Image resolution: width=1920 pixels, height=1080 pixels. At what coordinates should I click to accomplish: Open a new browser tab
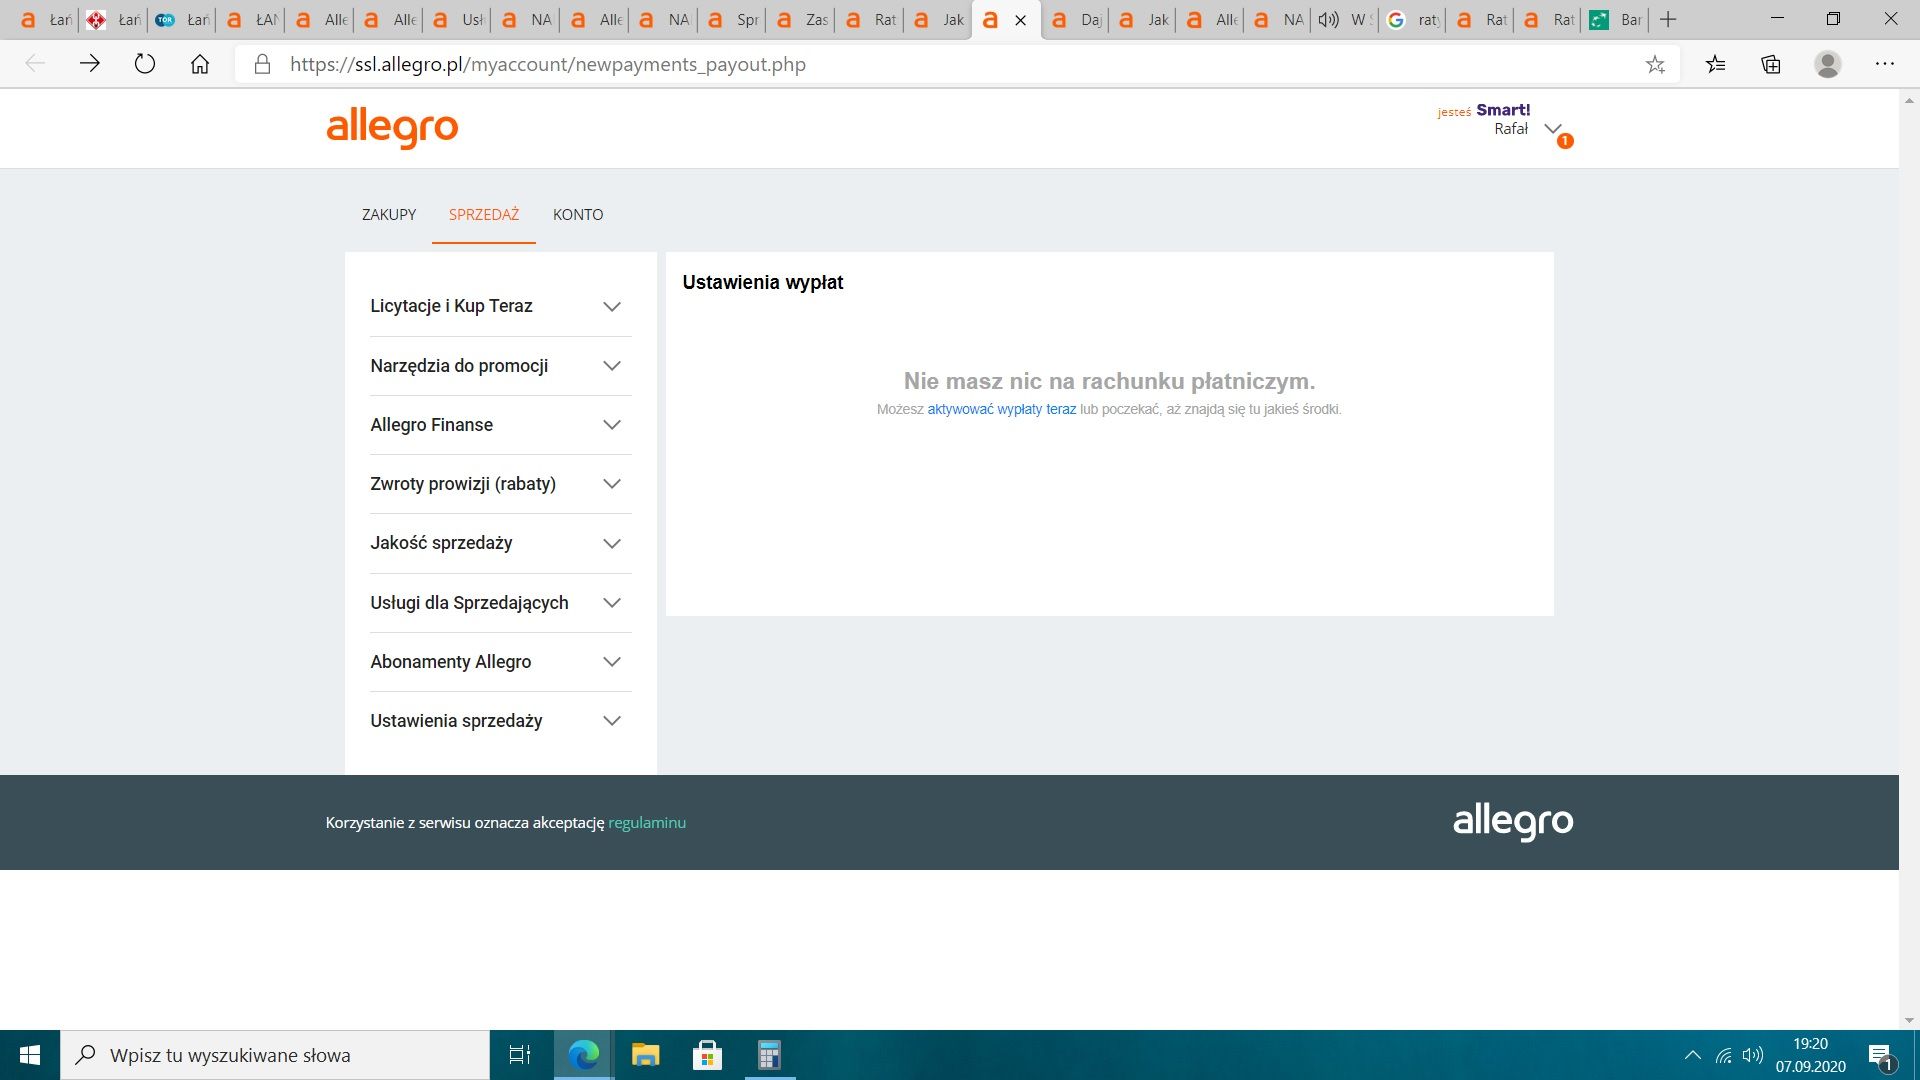tap(1668, 19)
